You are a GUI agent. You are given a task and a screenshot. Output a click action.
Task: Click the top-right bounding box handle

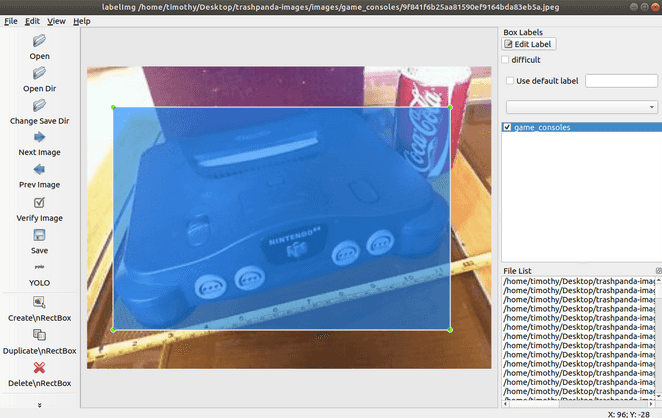[x=450, y=107]
